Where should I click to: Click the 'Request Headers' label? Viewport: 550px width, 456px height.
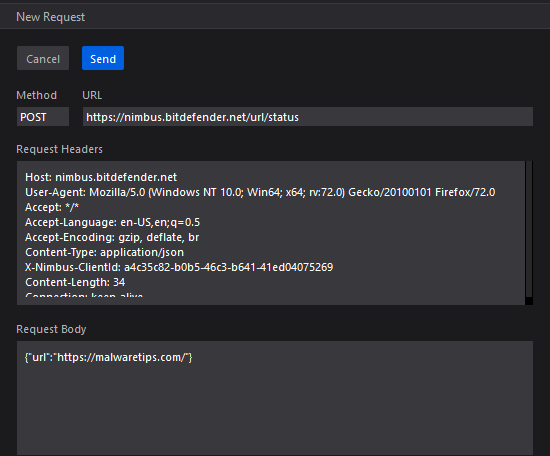(x=59, y=149)
